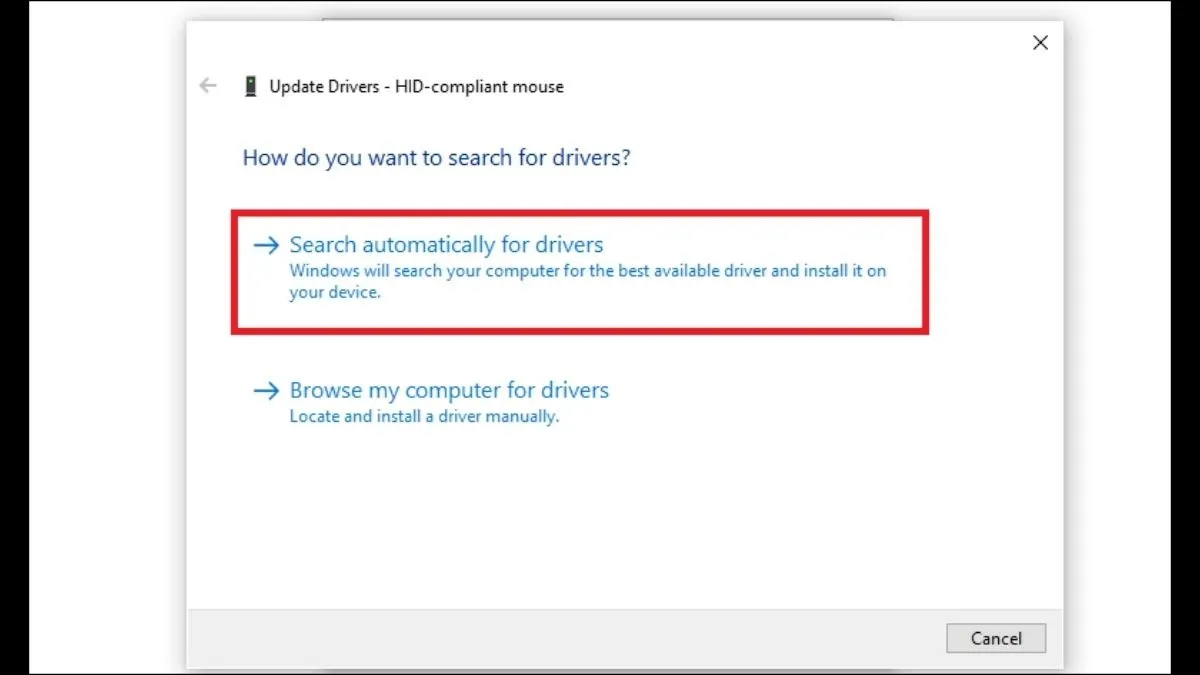The width and height of the screenshot is (1200, 675).
Task: Click the greyed-out left arrow at top
Action: tap(207, 86)
